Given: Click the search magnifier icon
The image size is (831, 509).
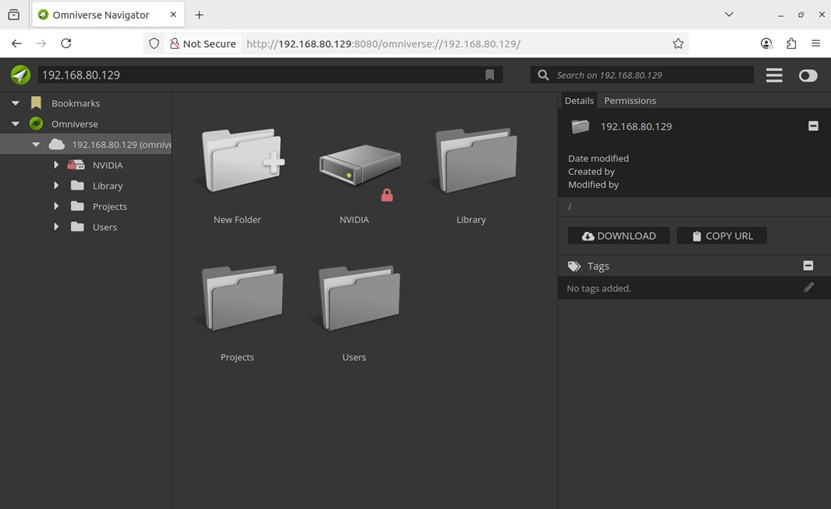Looking at the screenshot, I should (543, 75).
